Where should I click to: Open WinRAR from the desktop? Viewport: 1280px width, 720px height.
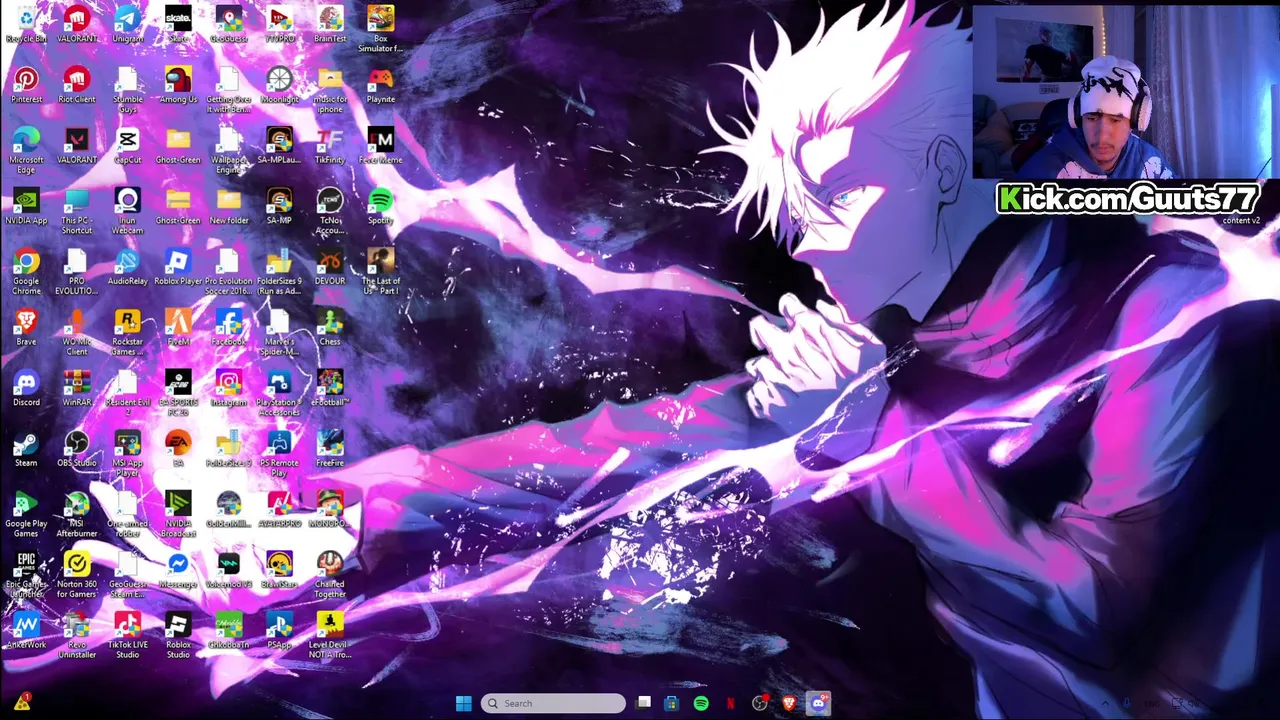coord(77,389)
